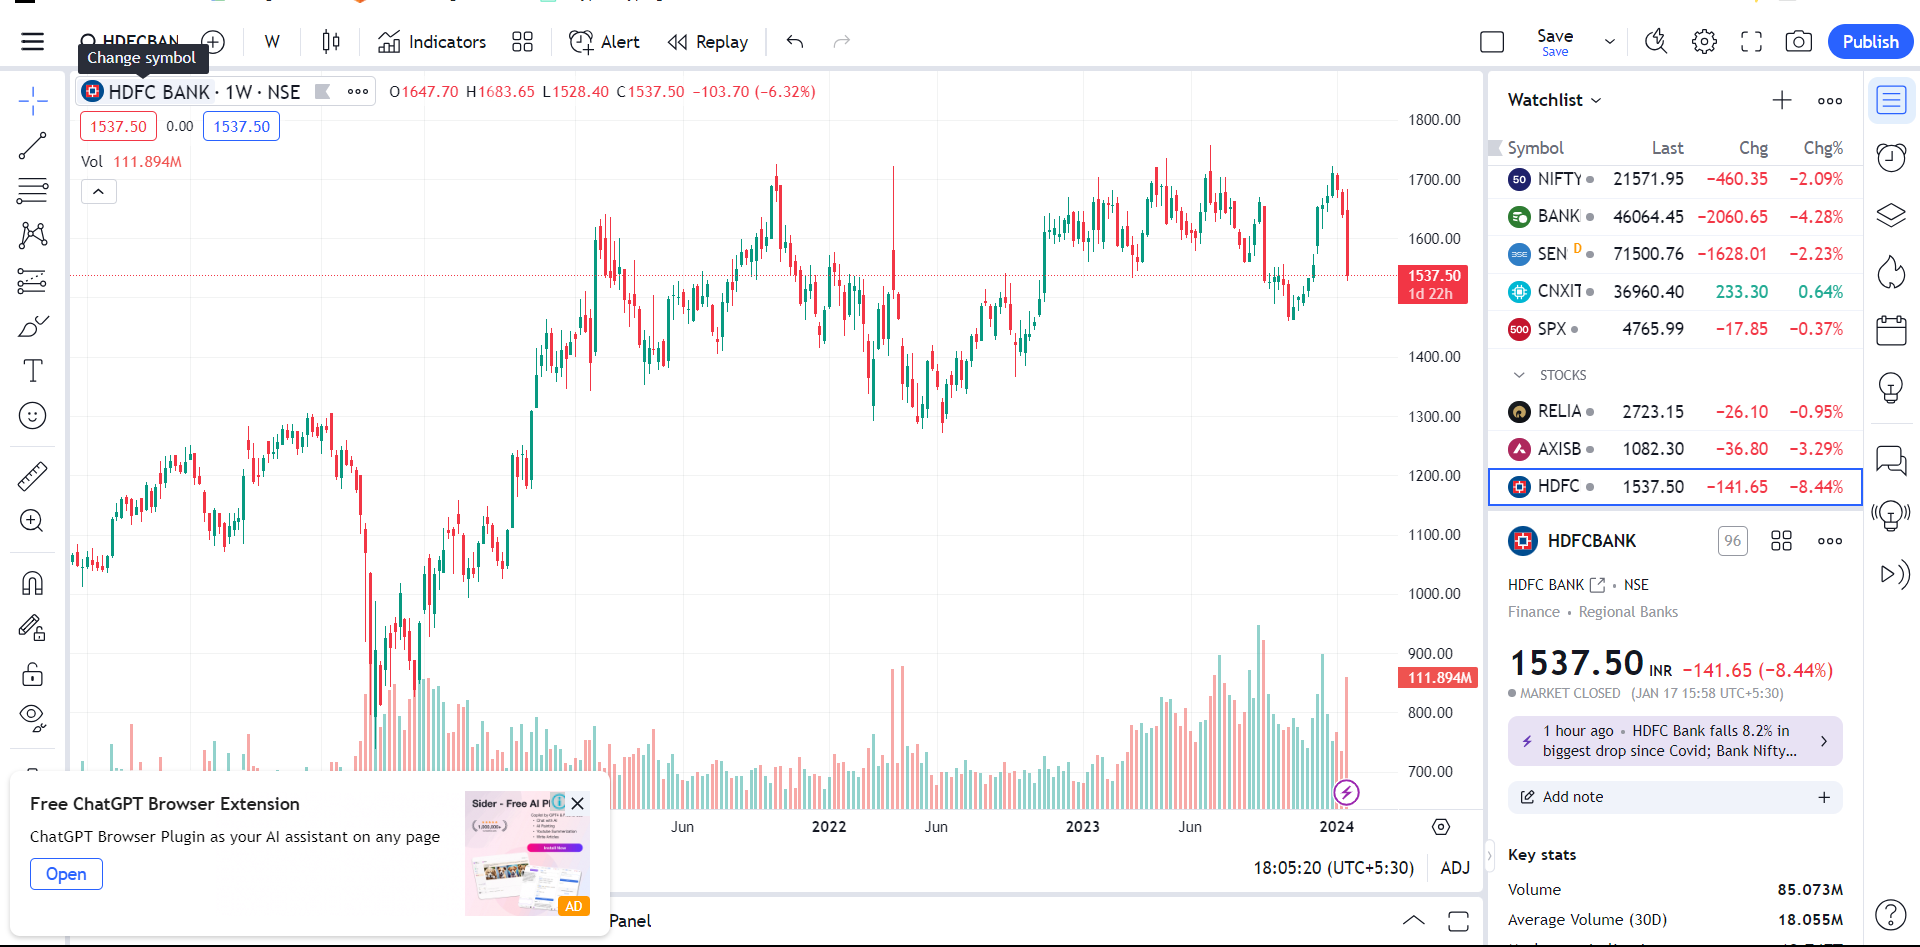Collapse the indicator legend chevron
The width and height of the screenshot is (1920, 947).
(99, 191)
